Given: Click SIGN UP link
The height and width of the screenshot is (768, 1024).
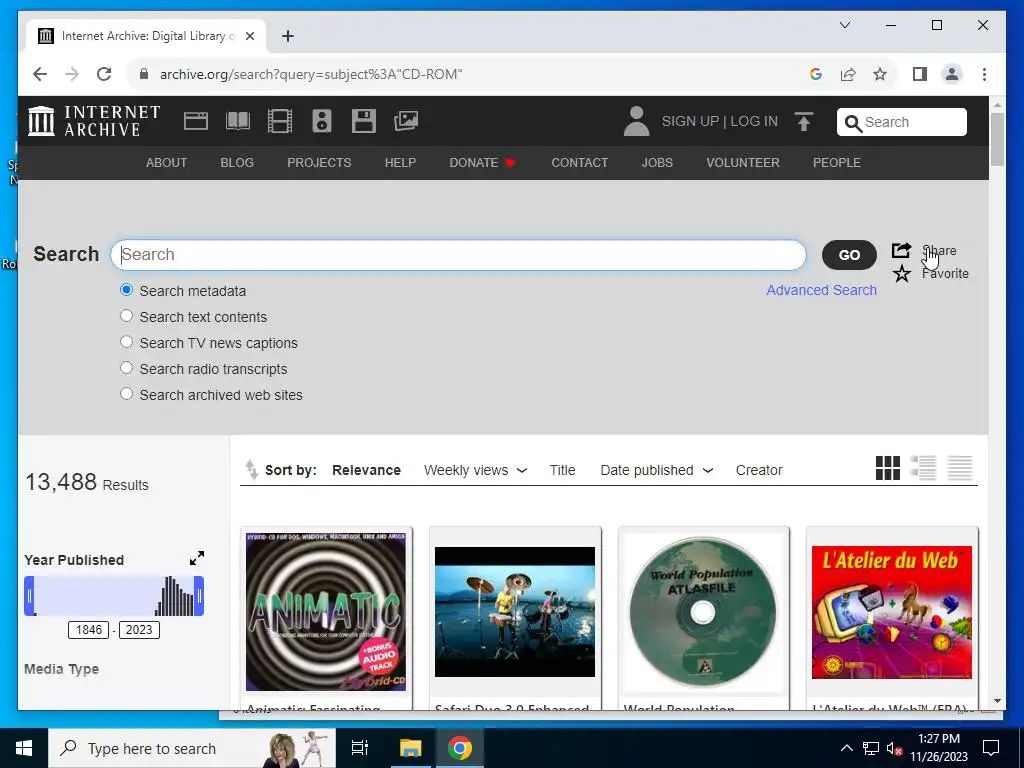Looking at the screenshot, I should coord(690,121).
